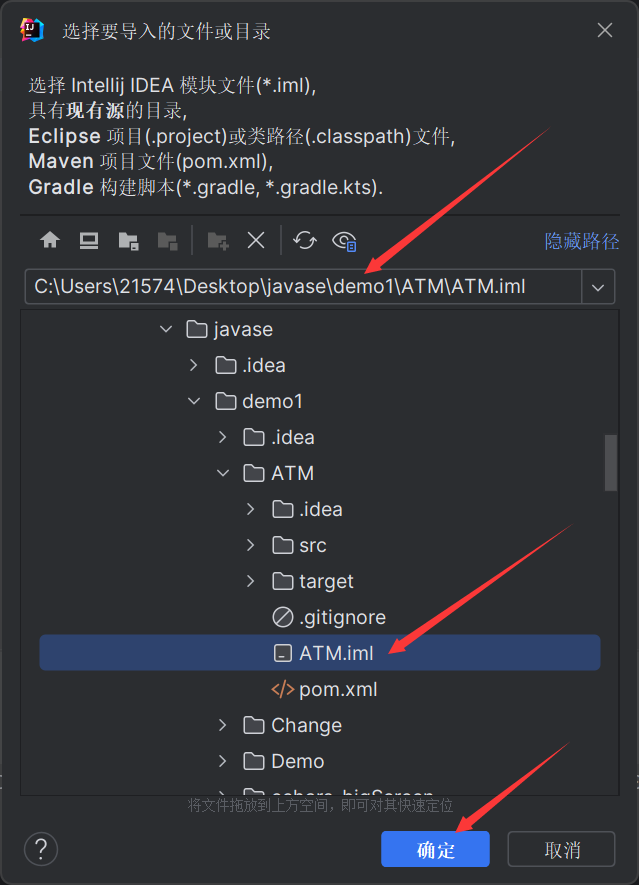Click the .gitignore ignore-file icon
This screenshot has width=639, height=885.
pos(283,617)
